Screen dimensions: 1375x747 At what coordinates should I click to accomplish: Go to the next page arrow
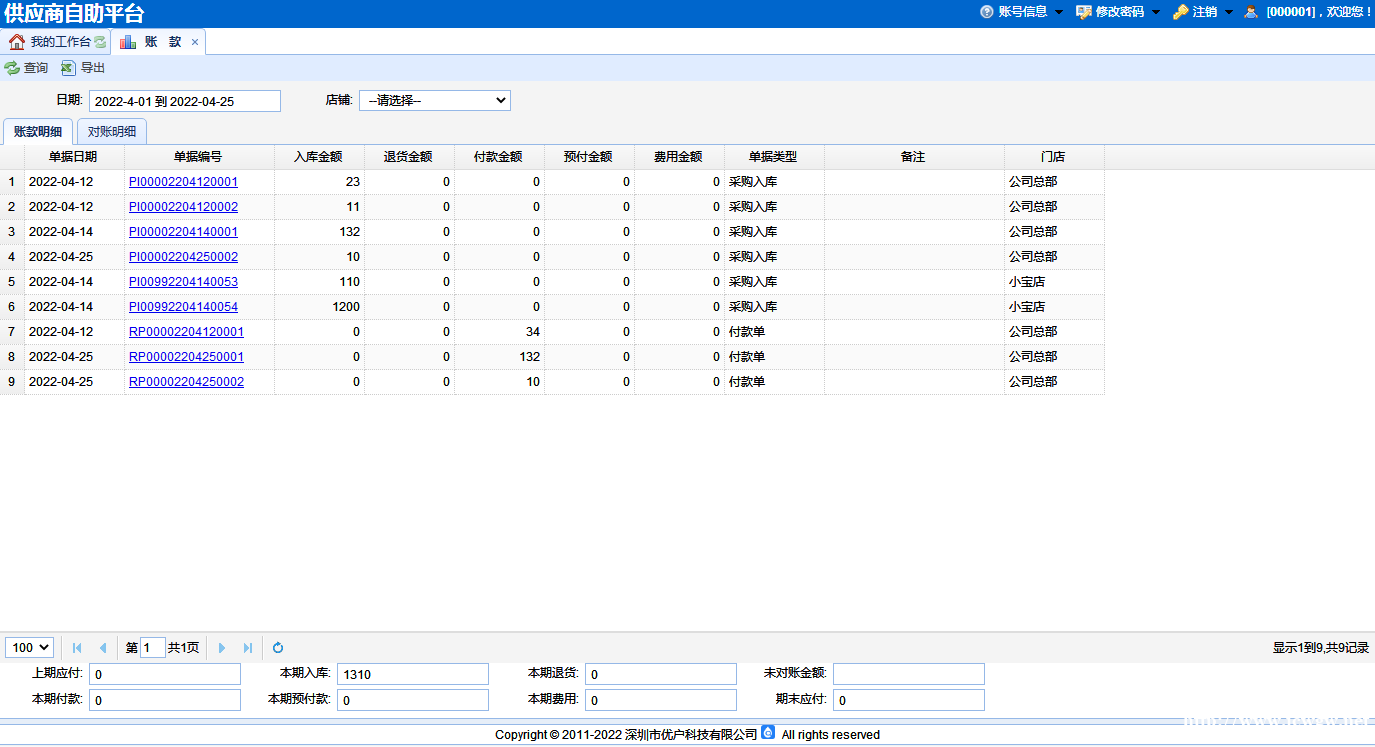coord(222,648)
